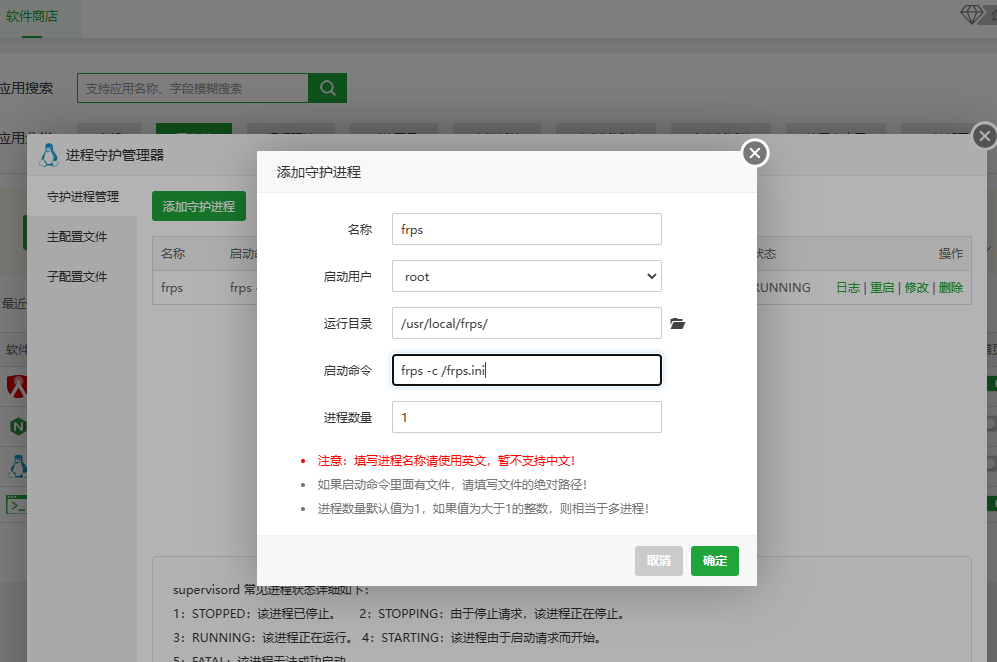Open the 启动用户 dropdown
The width and height of the screenshot is (997, 662).
coord(526,276)
